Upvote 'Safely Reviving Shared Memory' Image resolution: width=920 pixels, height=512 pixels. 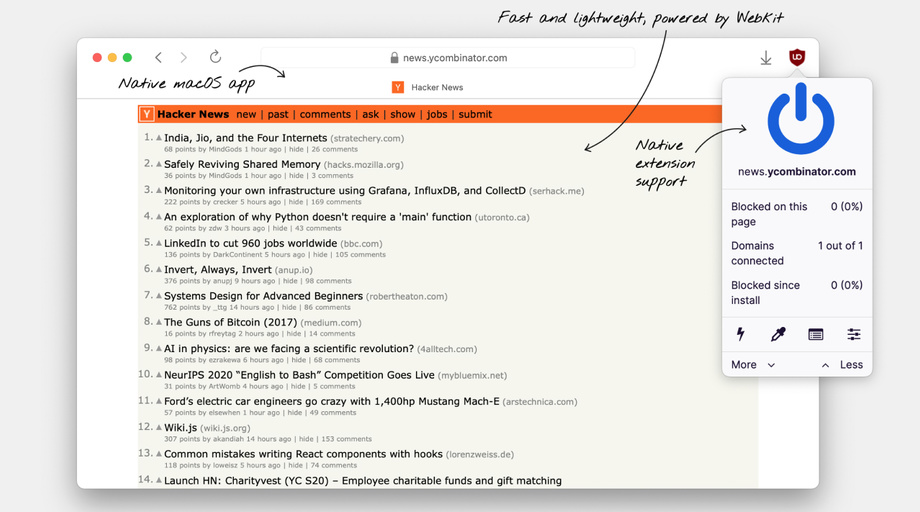pyautogui.click(x=159, y=164)
